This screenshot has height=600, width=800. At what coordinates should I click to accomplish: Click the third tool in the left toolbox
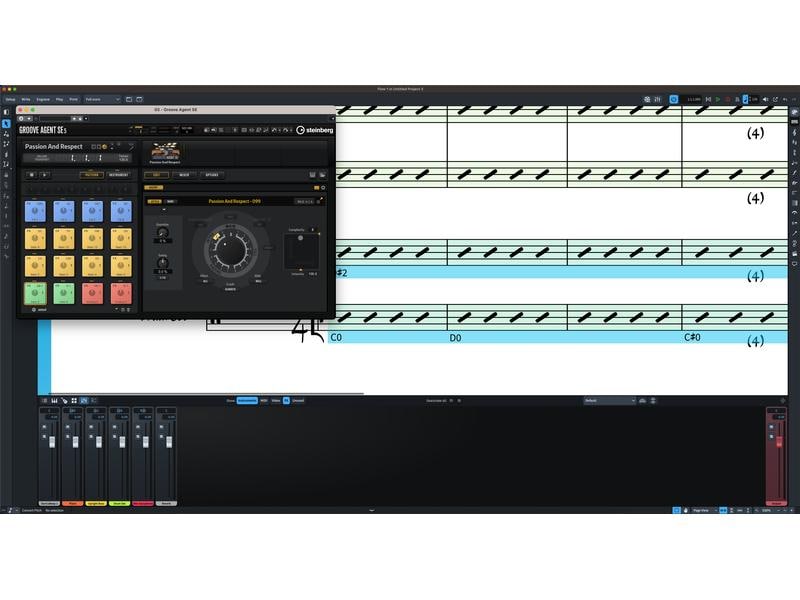(x=6, y=144)
